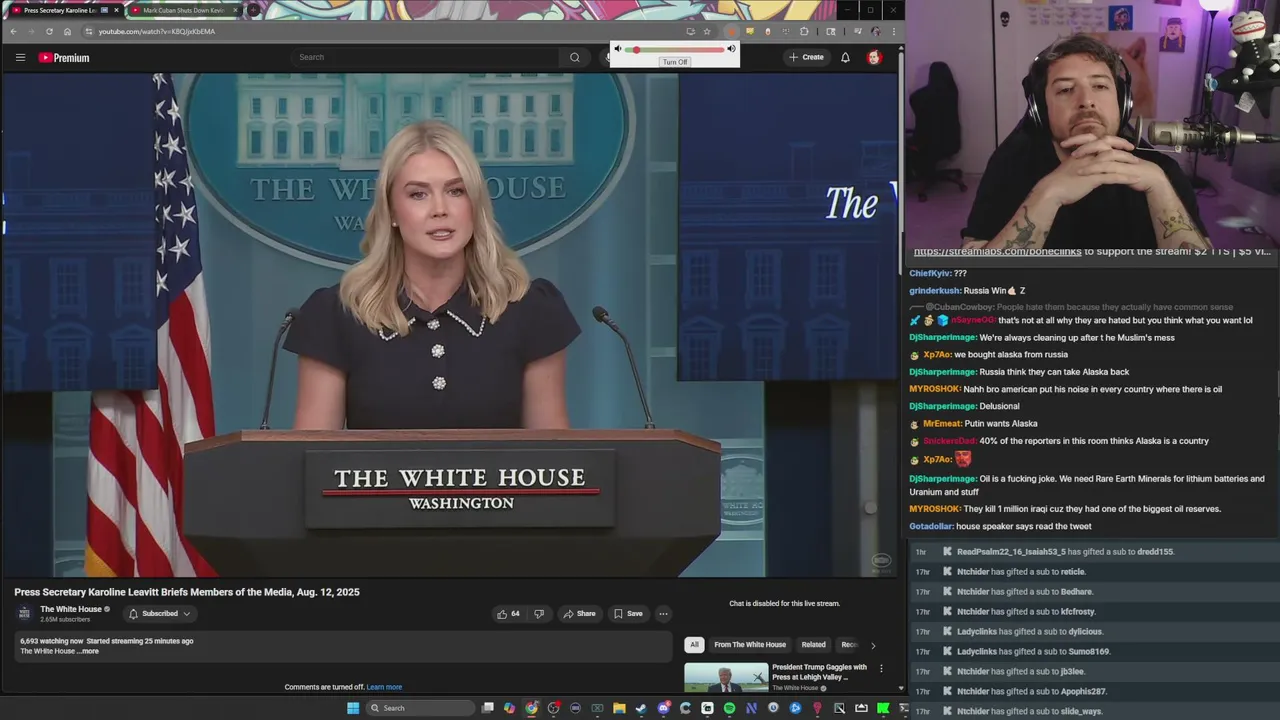This screenshot has width=1280, height=720.
Task: Save the video to a playlist
Action: pyautogui.click(x=628, y=613)
